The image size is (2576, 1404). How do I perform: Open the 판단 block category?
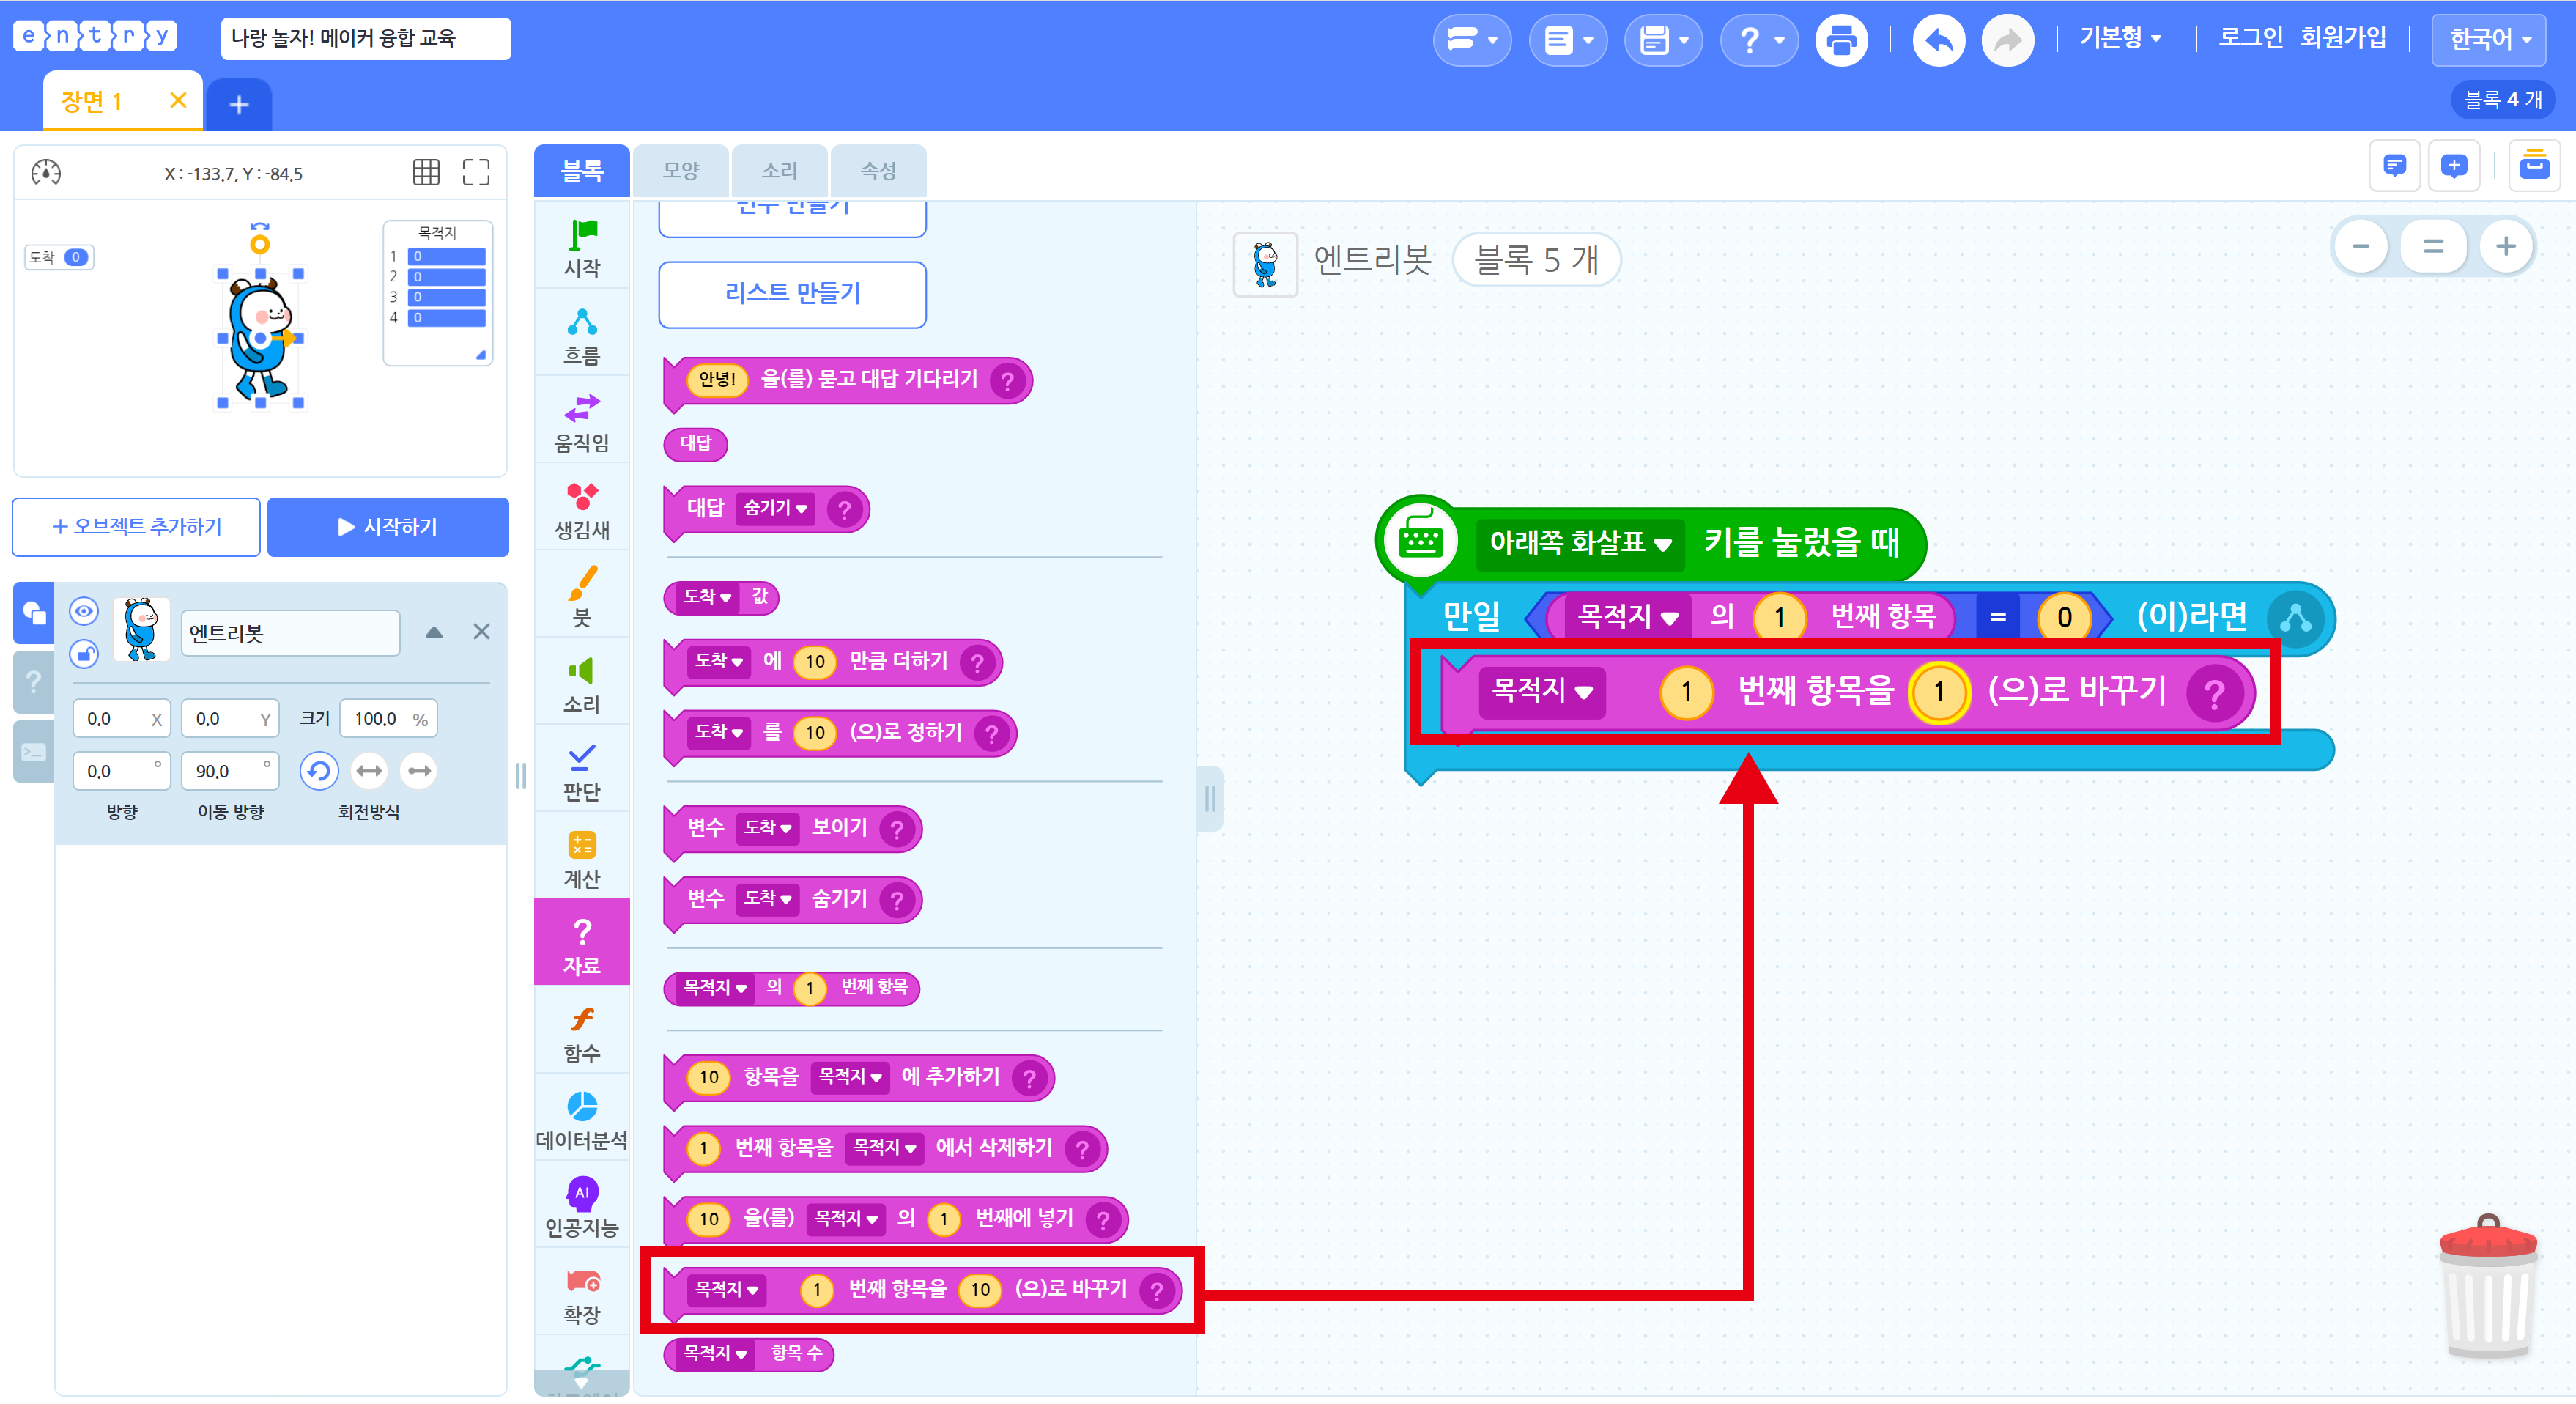tap(581, 771)
